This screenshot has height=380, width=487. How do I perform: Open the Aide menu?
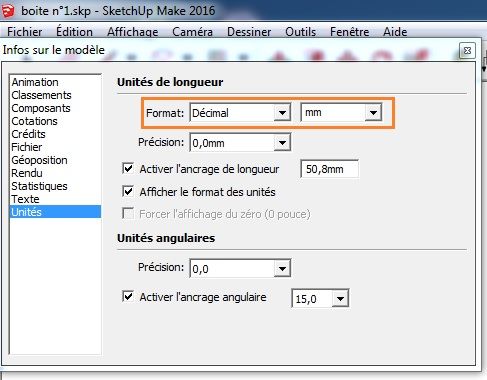(395, 32)
